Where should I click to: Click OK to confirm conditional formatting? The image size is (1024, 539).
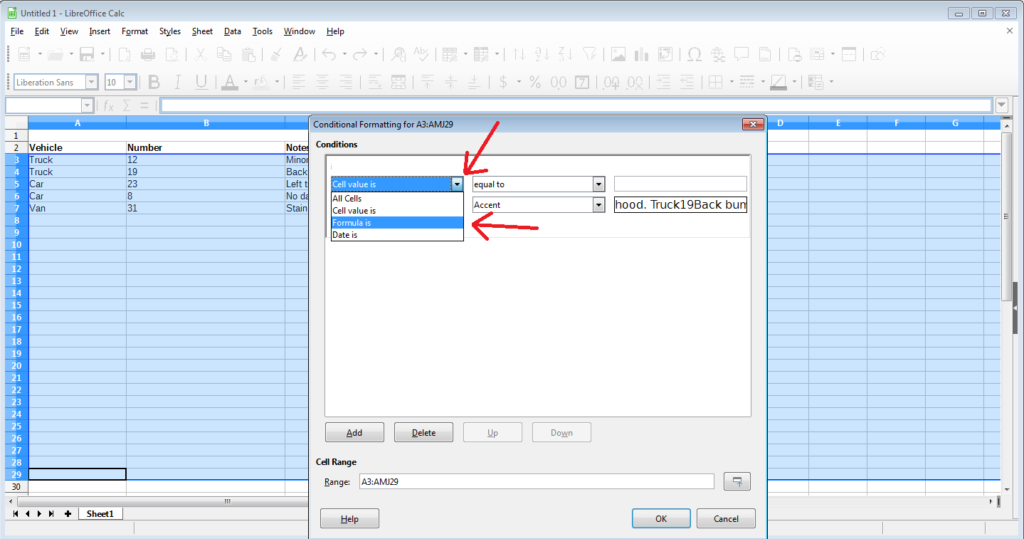coord(661,519)
